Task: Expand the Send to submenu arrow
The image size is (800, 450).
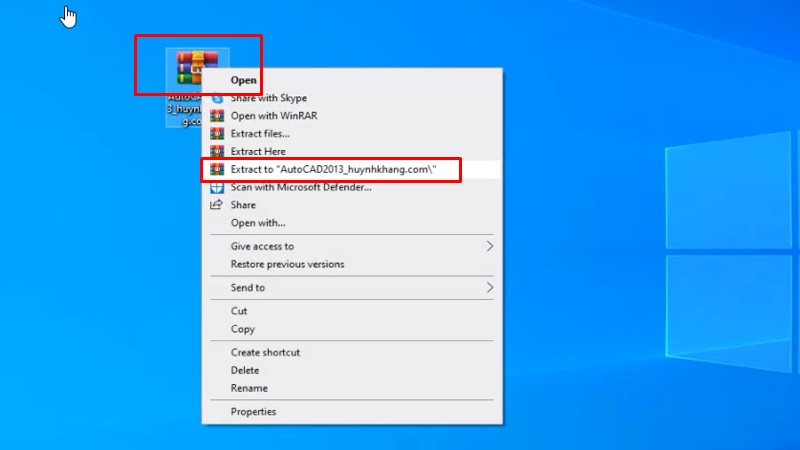Action: coord(490,288)
